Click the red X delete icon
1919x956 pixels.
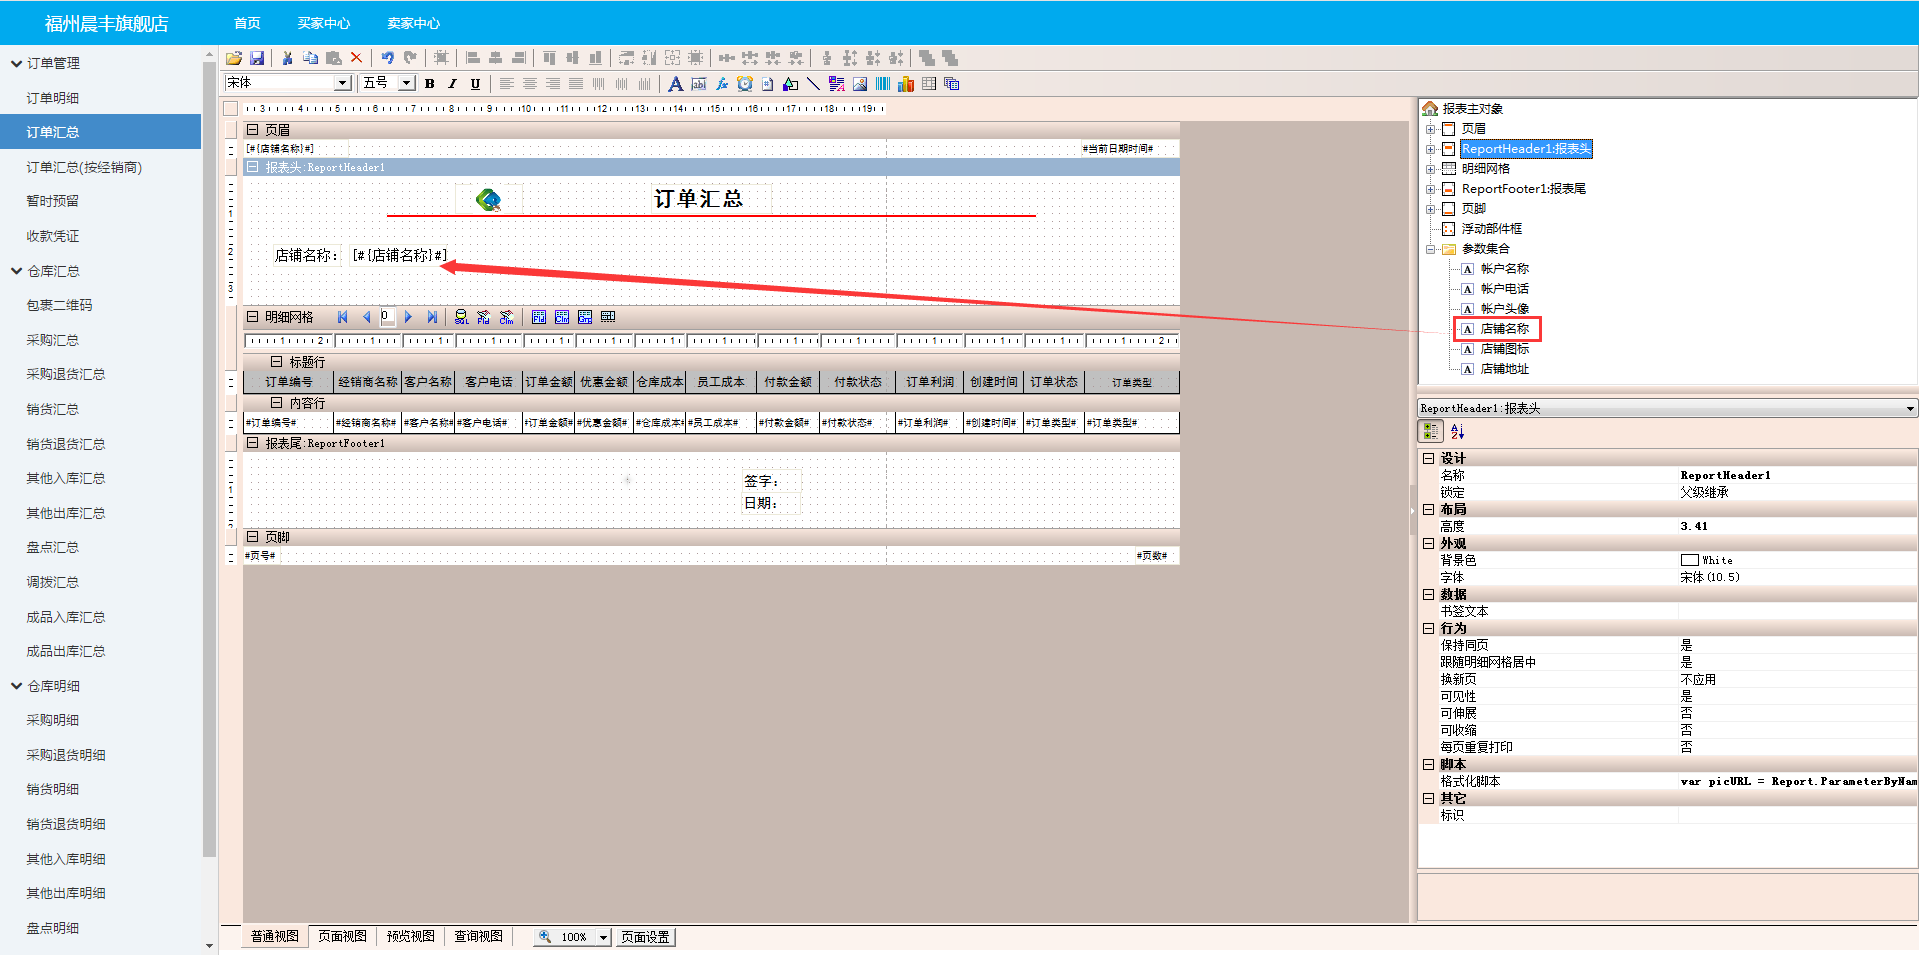(x=356, y=58)
